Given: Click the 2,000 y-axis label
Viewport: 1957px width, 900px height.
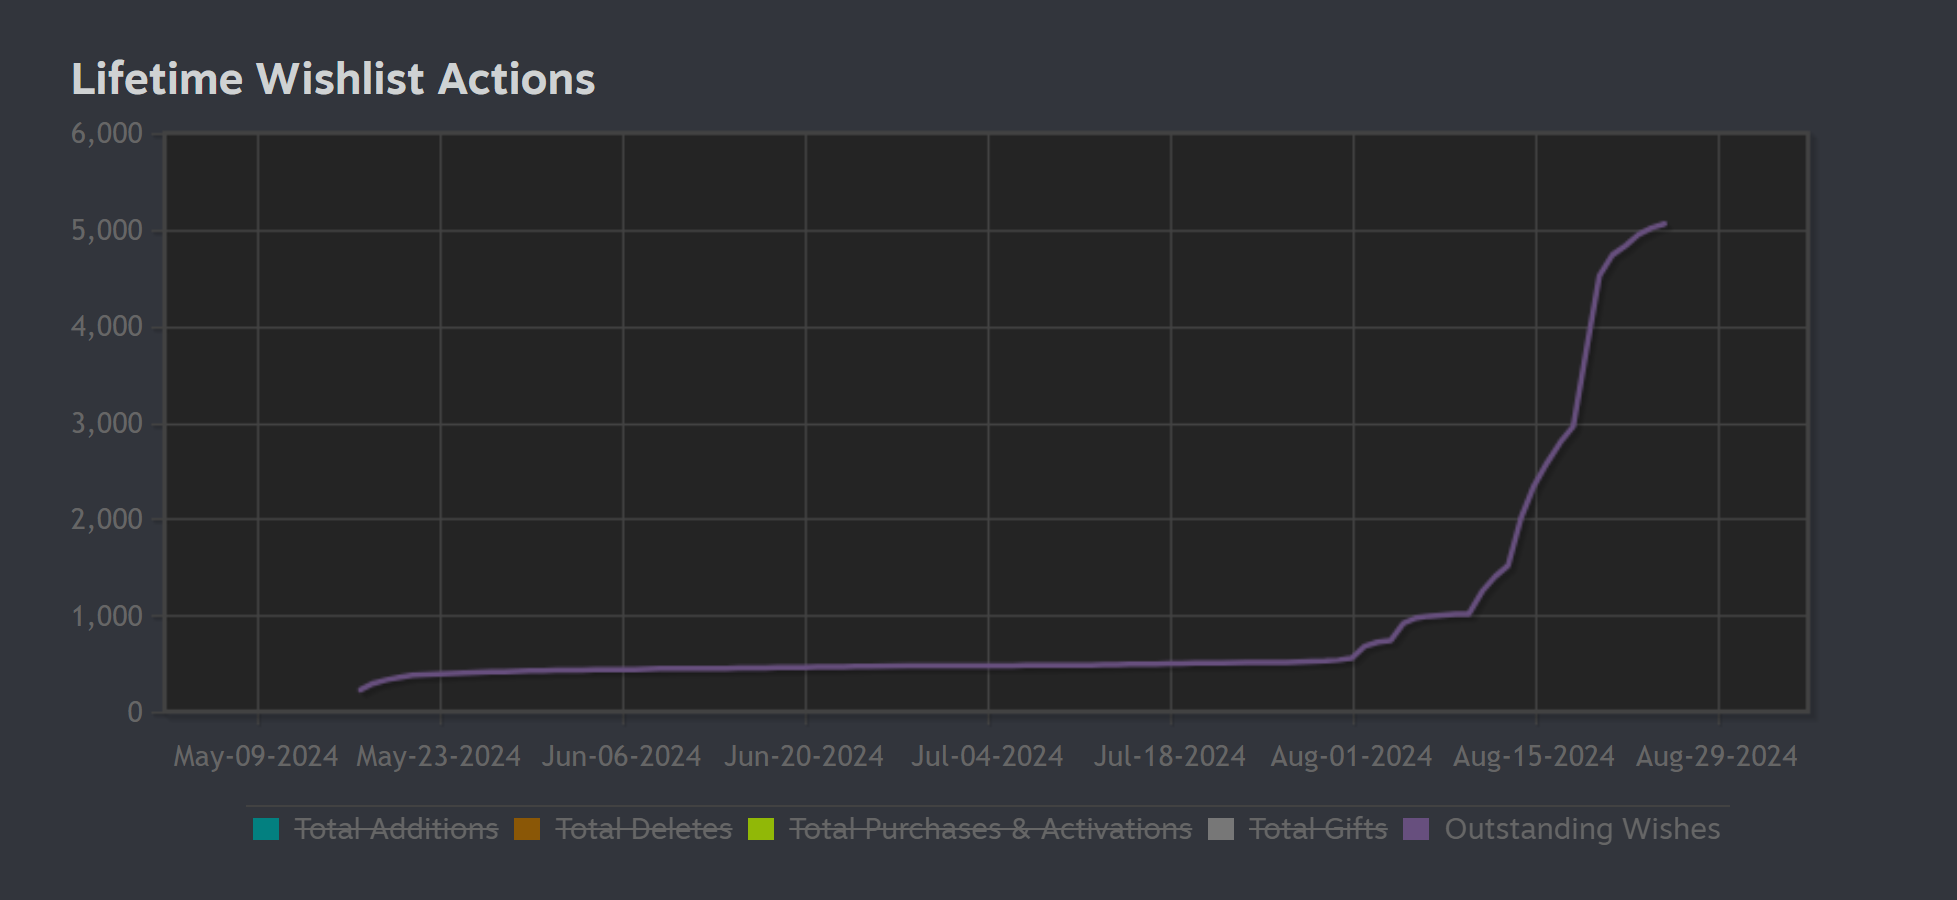Looking at the screenshot, I should pyautogui.click(x=107, y=520).
